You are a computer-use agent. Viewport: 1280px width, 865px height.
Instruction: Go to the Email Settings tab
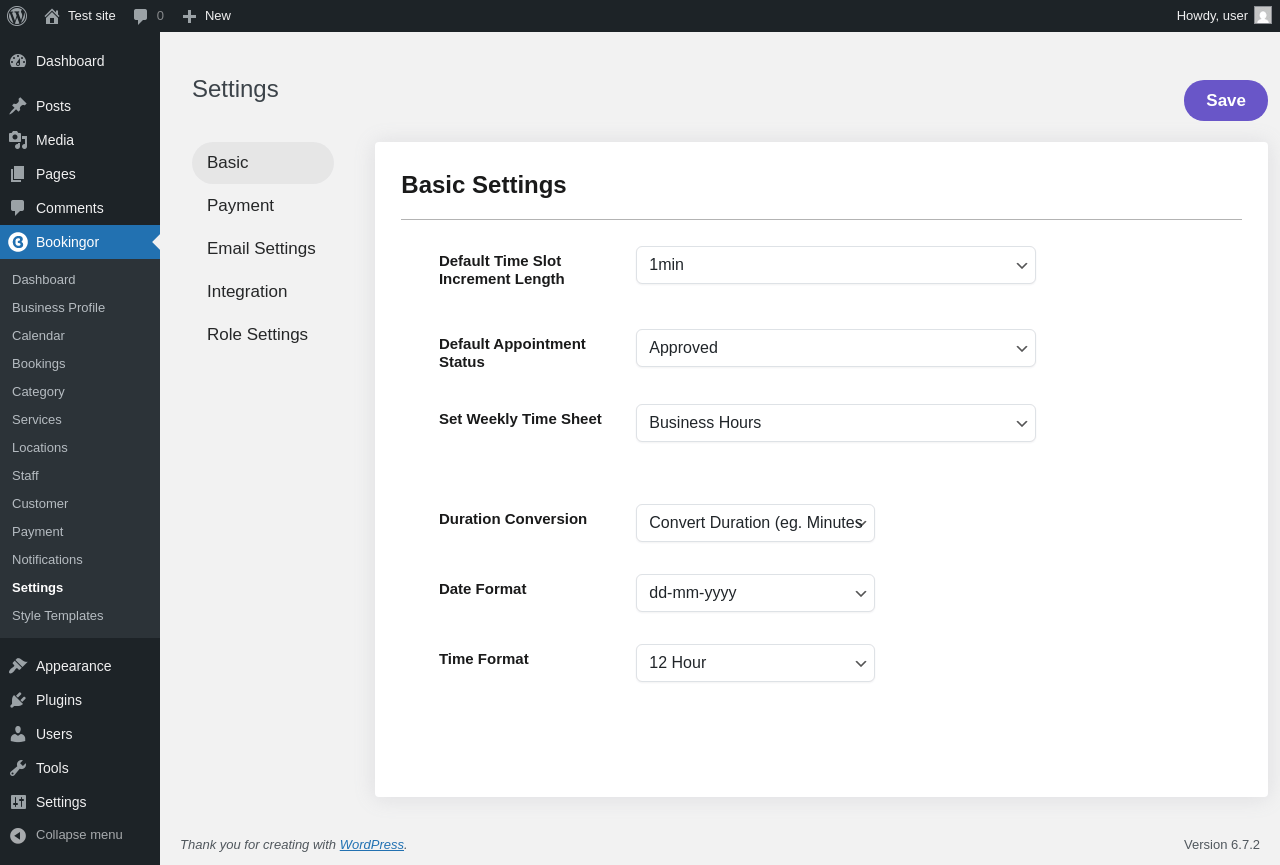click(261, 249)
